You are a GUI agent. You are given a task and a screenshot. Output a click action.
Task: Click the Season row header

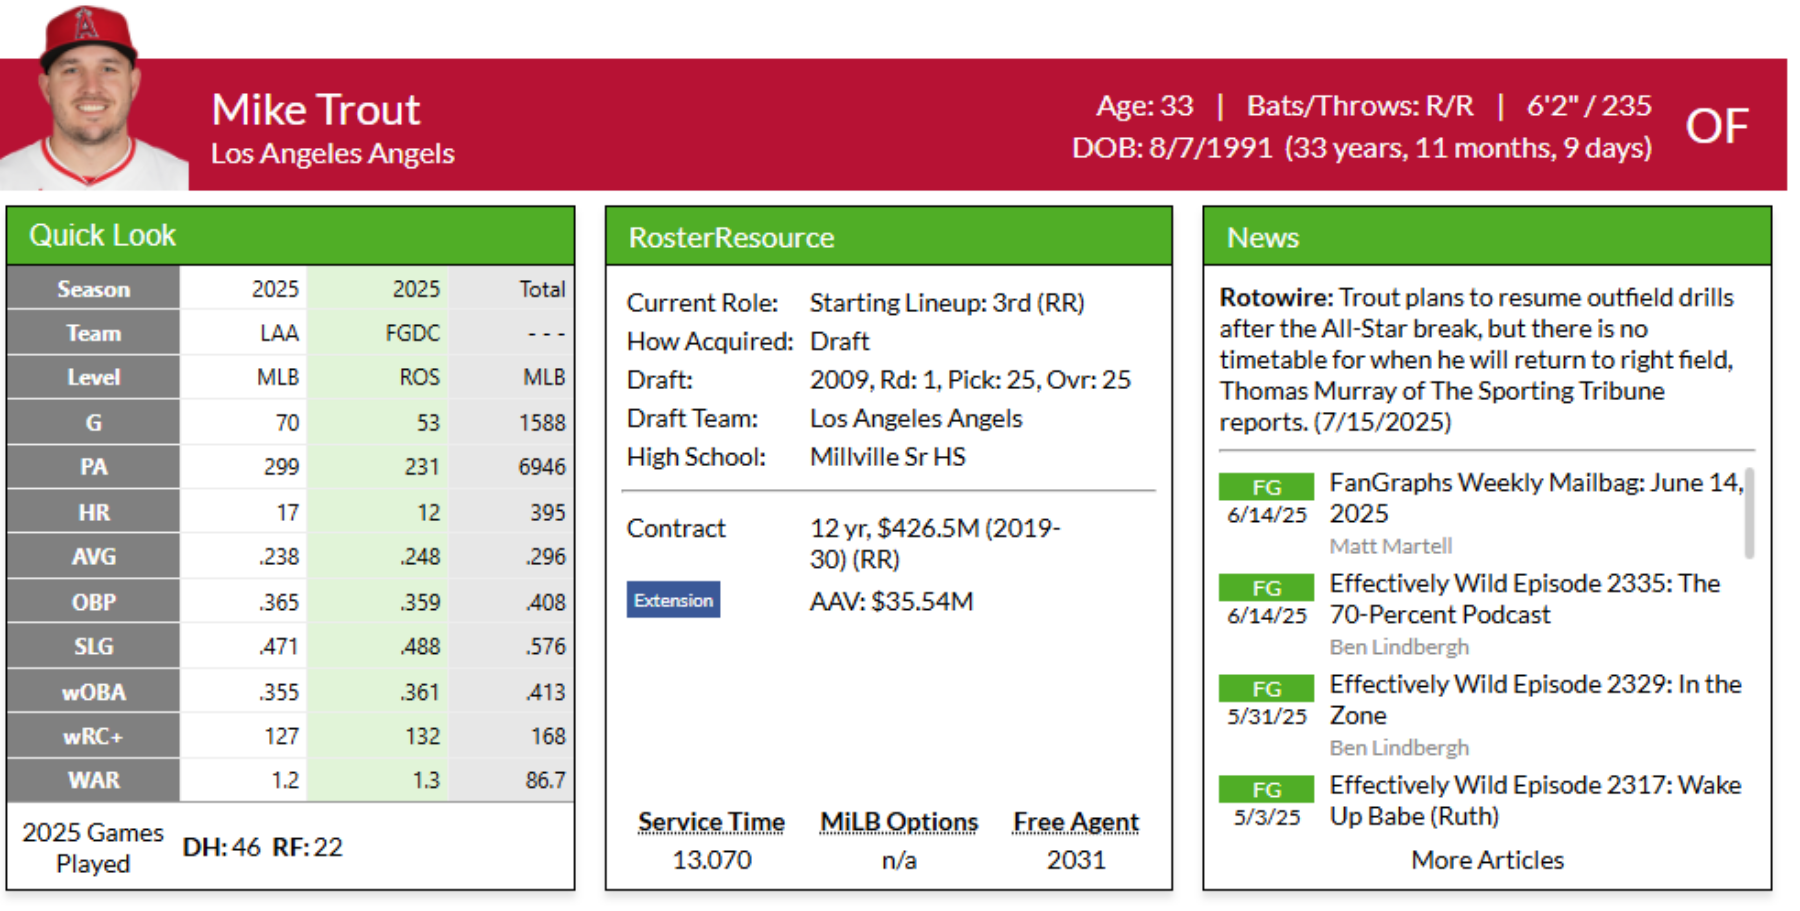93,289
